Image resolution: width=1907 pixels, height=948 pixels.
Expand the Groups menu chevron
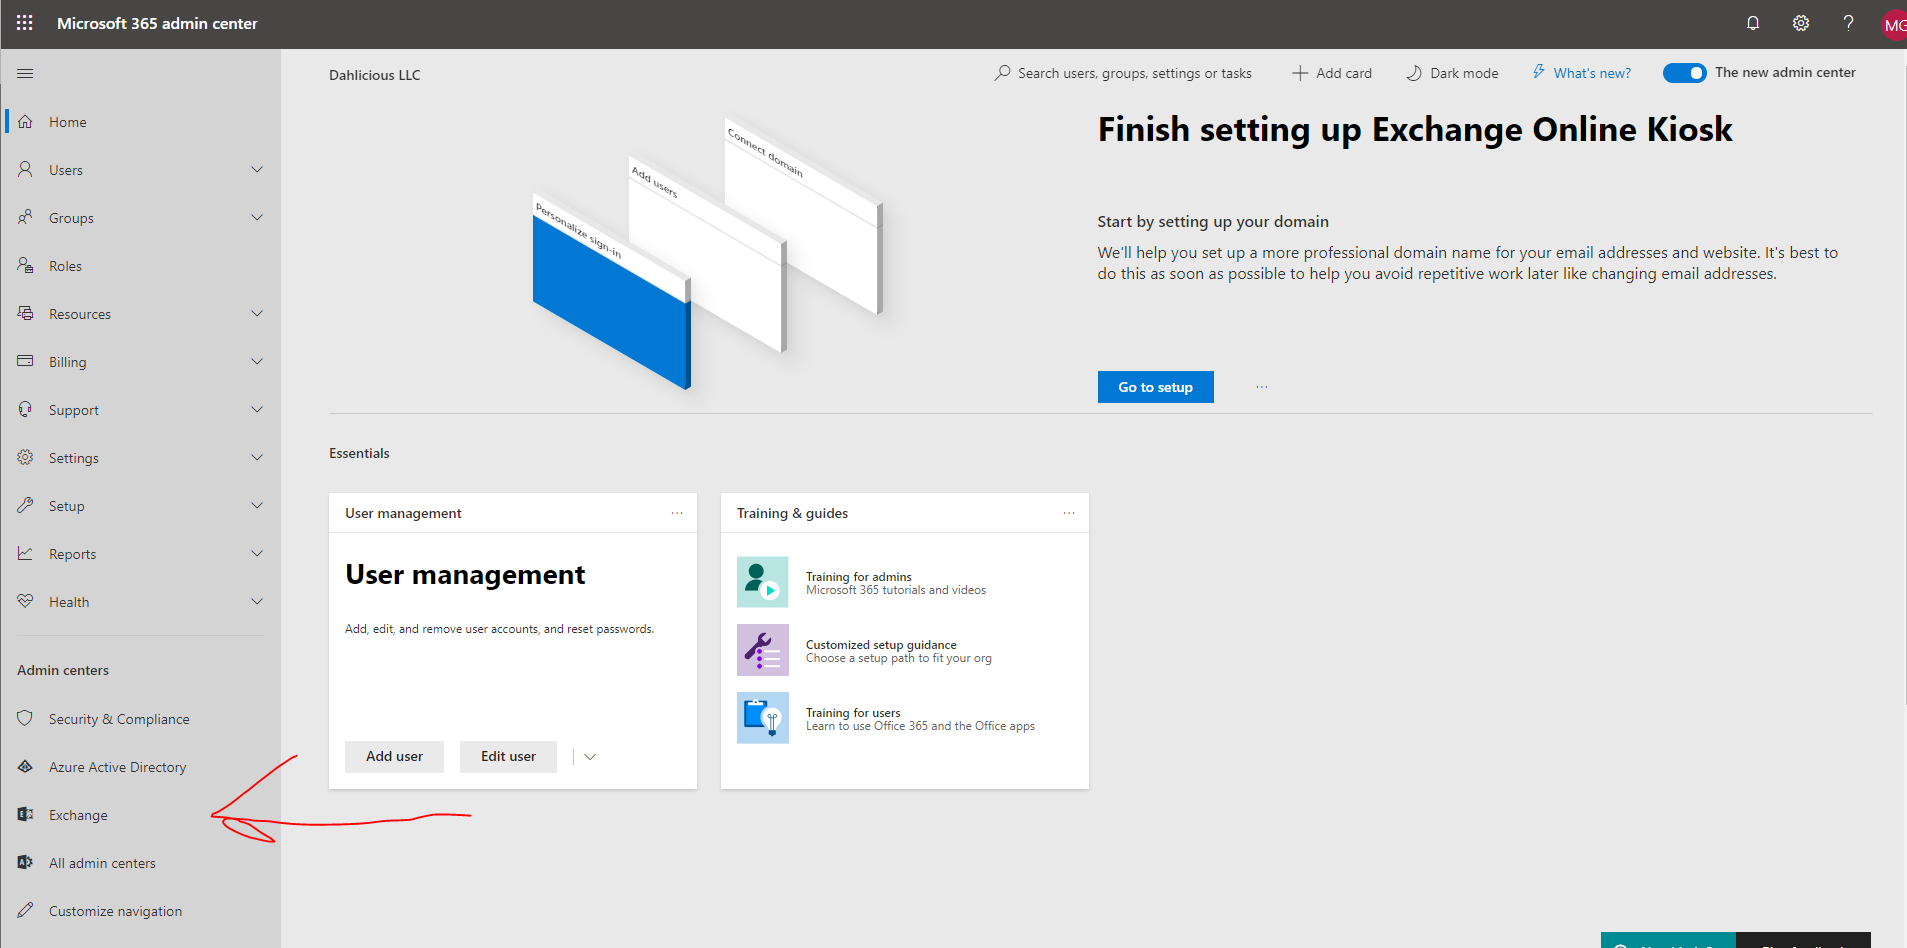257,217
